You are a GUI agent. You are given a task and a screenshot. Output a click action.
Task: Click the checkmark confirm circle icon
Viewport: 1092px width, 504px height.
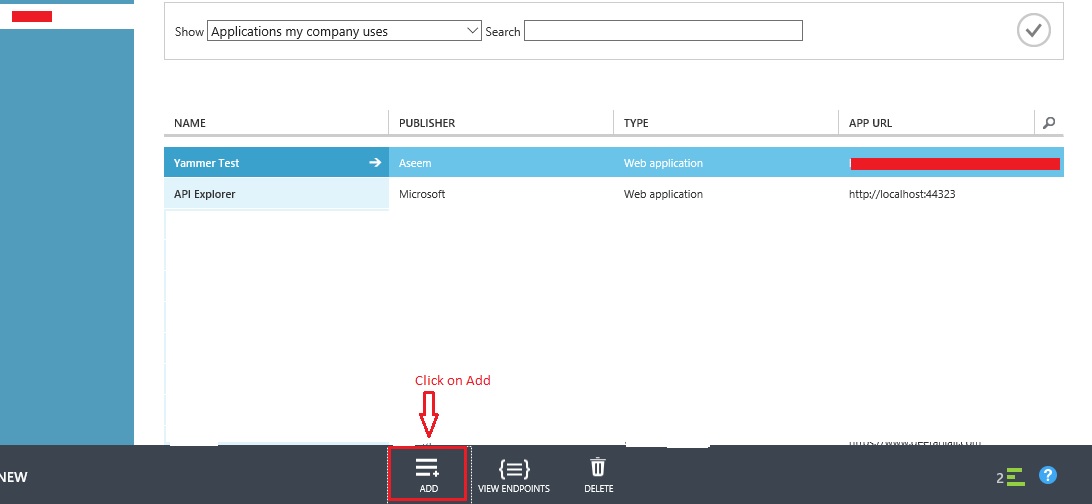1034,30
